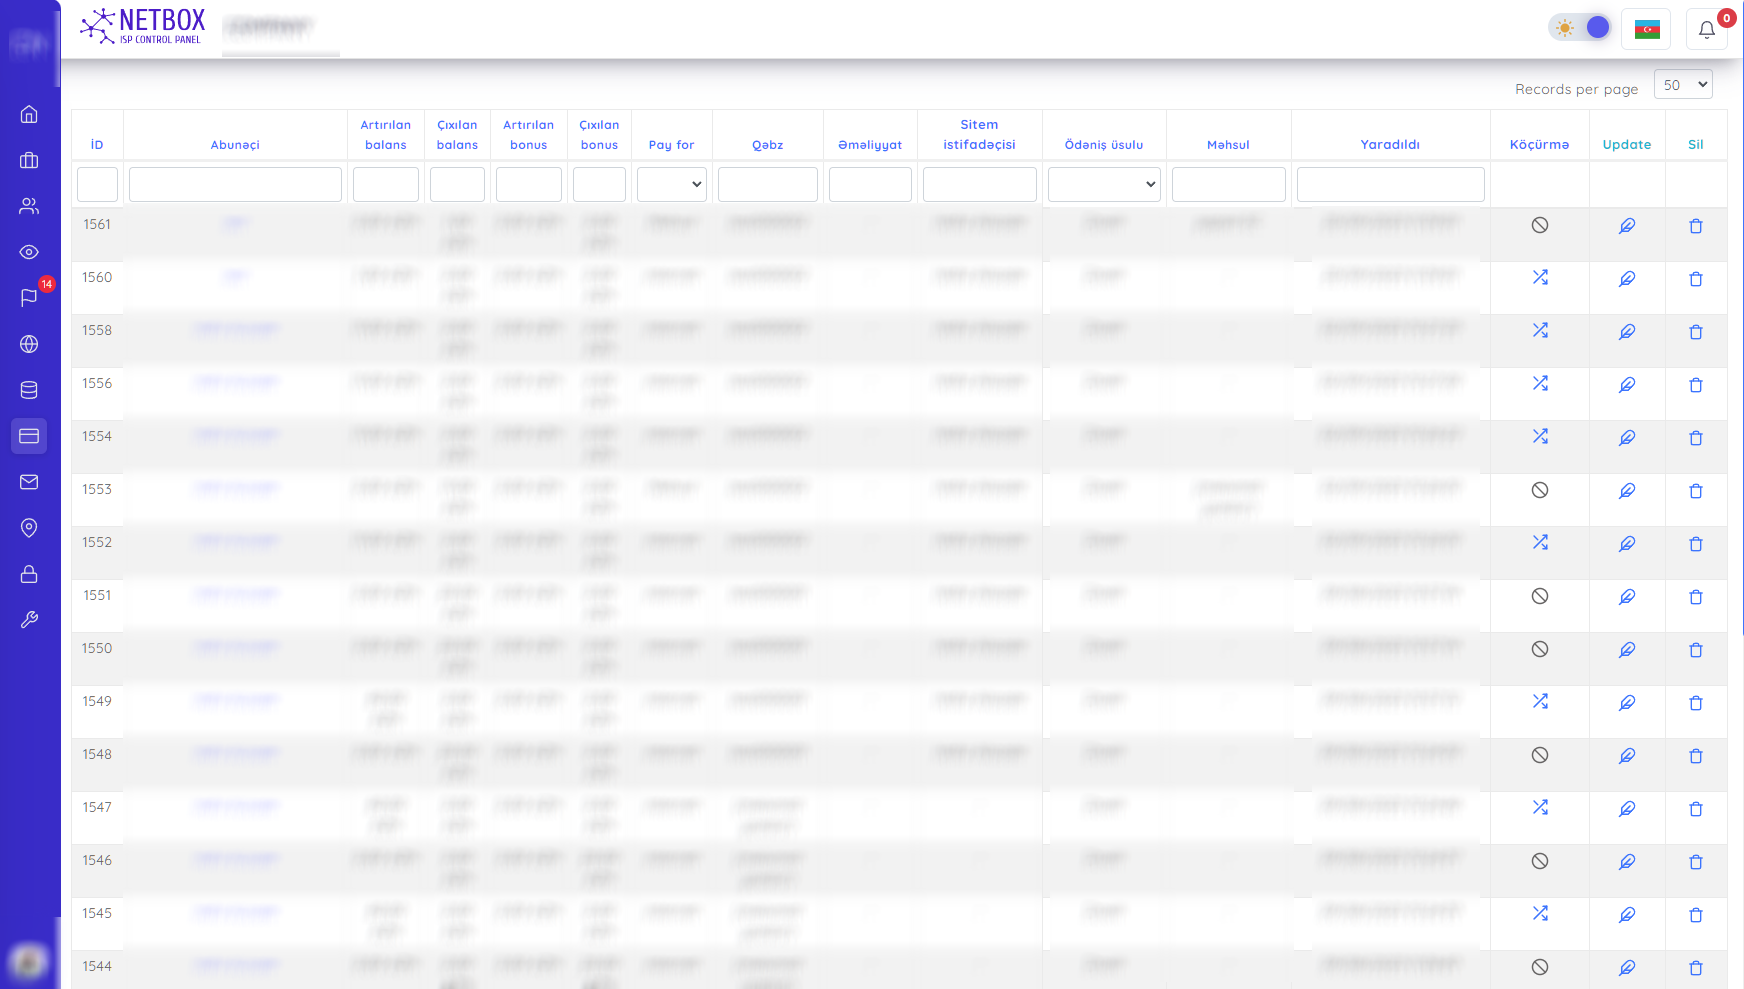Open the users icon in sidebar

point(29,206)
